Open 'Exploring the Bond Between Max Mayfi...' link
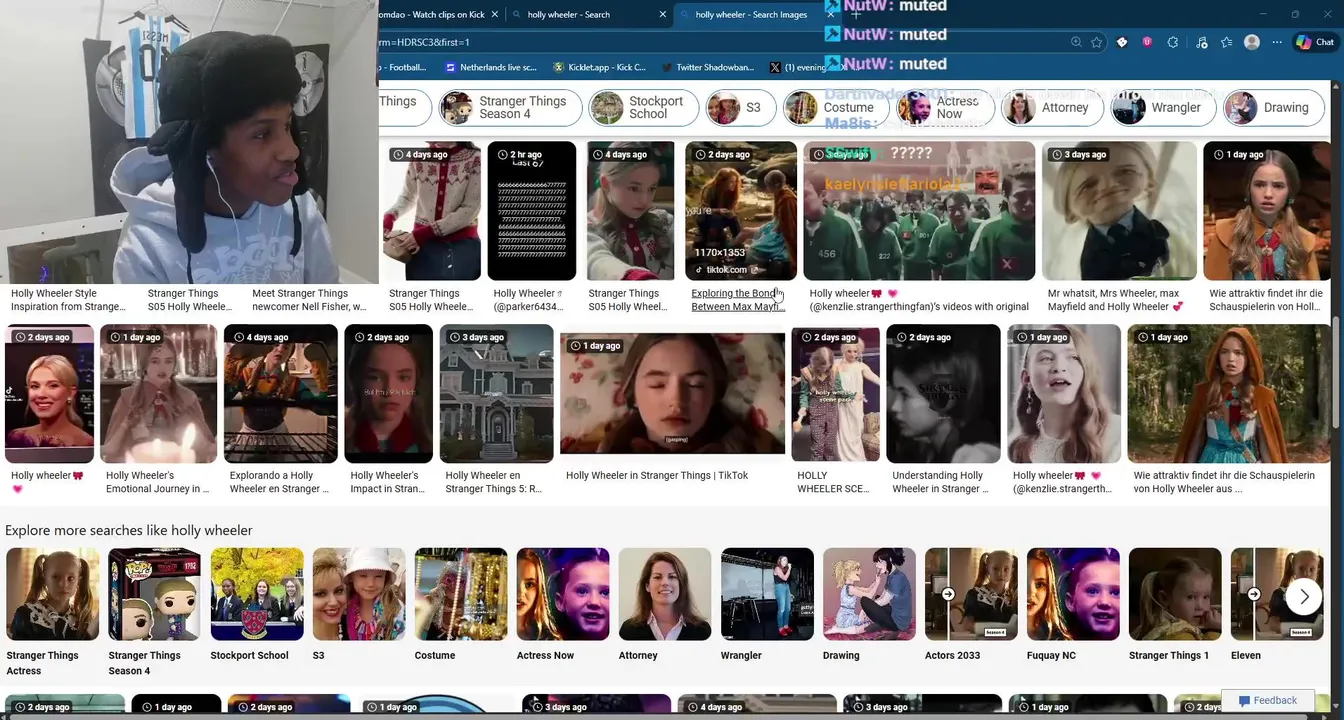The height and width of the screenshot is (720, 1344). (x=738, y=300)
